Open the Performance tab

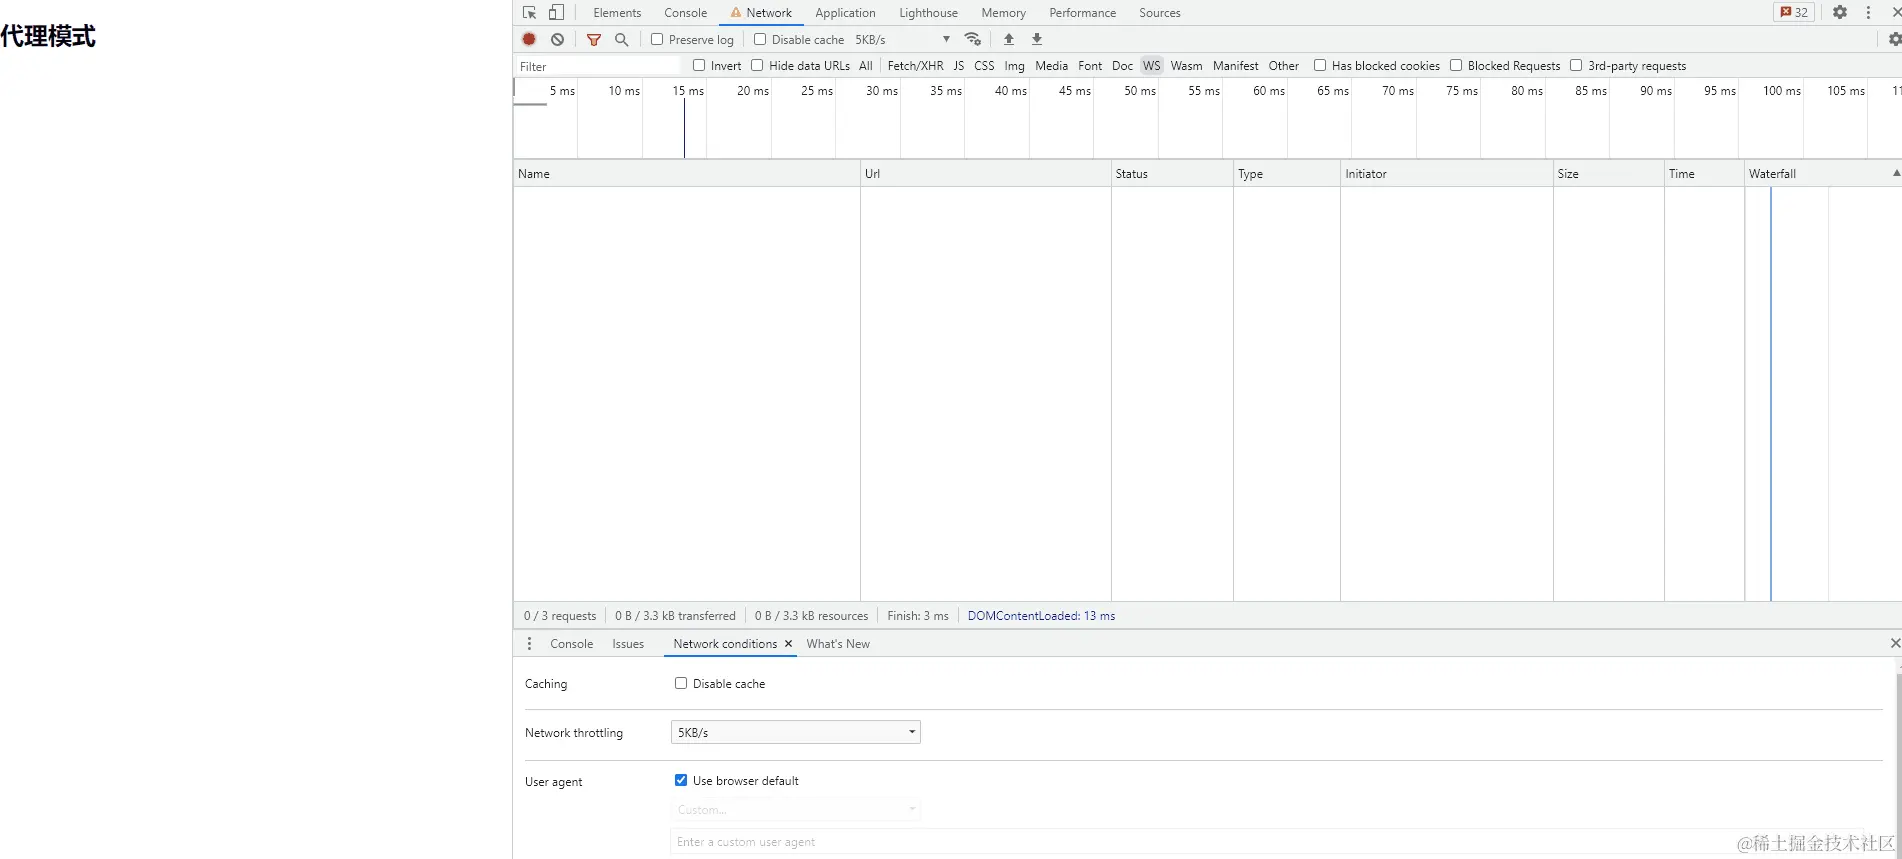(1082, 13)
